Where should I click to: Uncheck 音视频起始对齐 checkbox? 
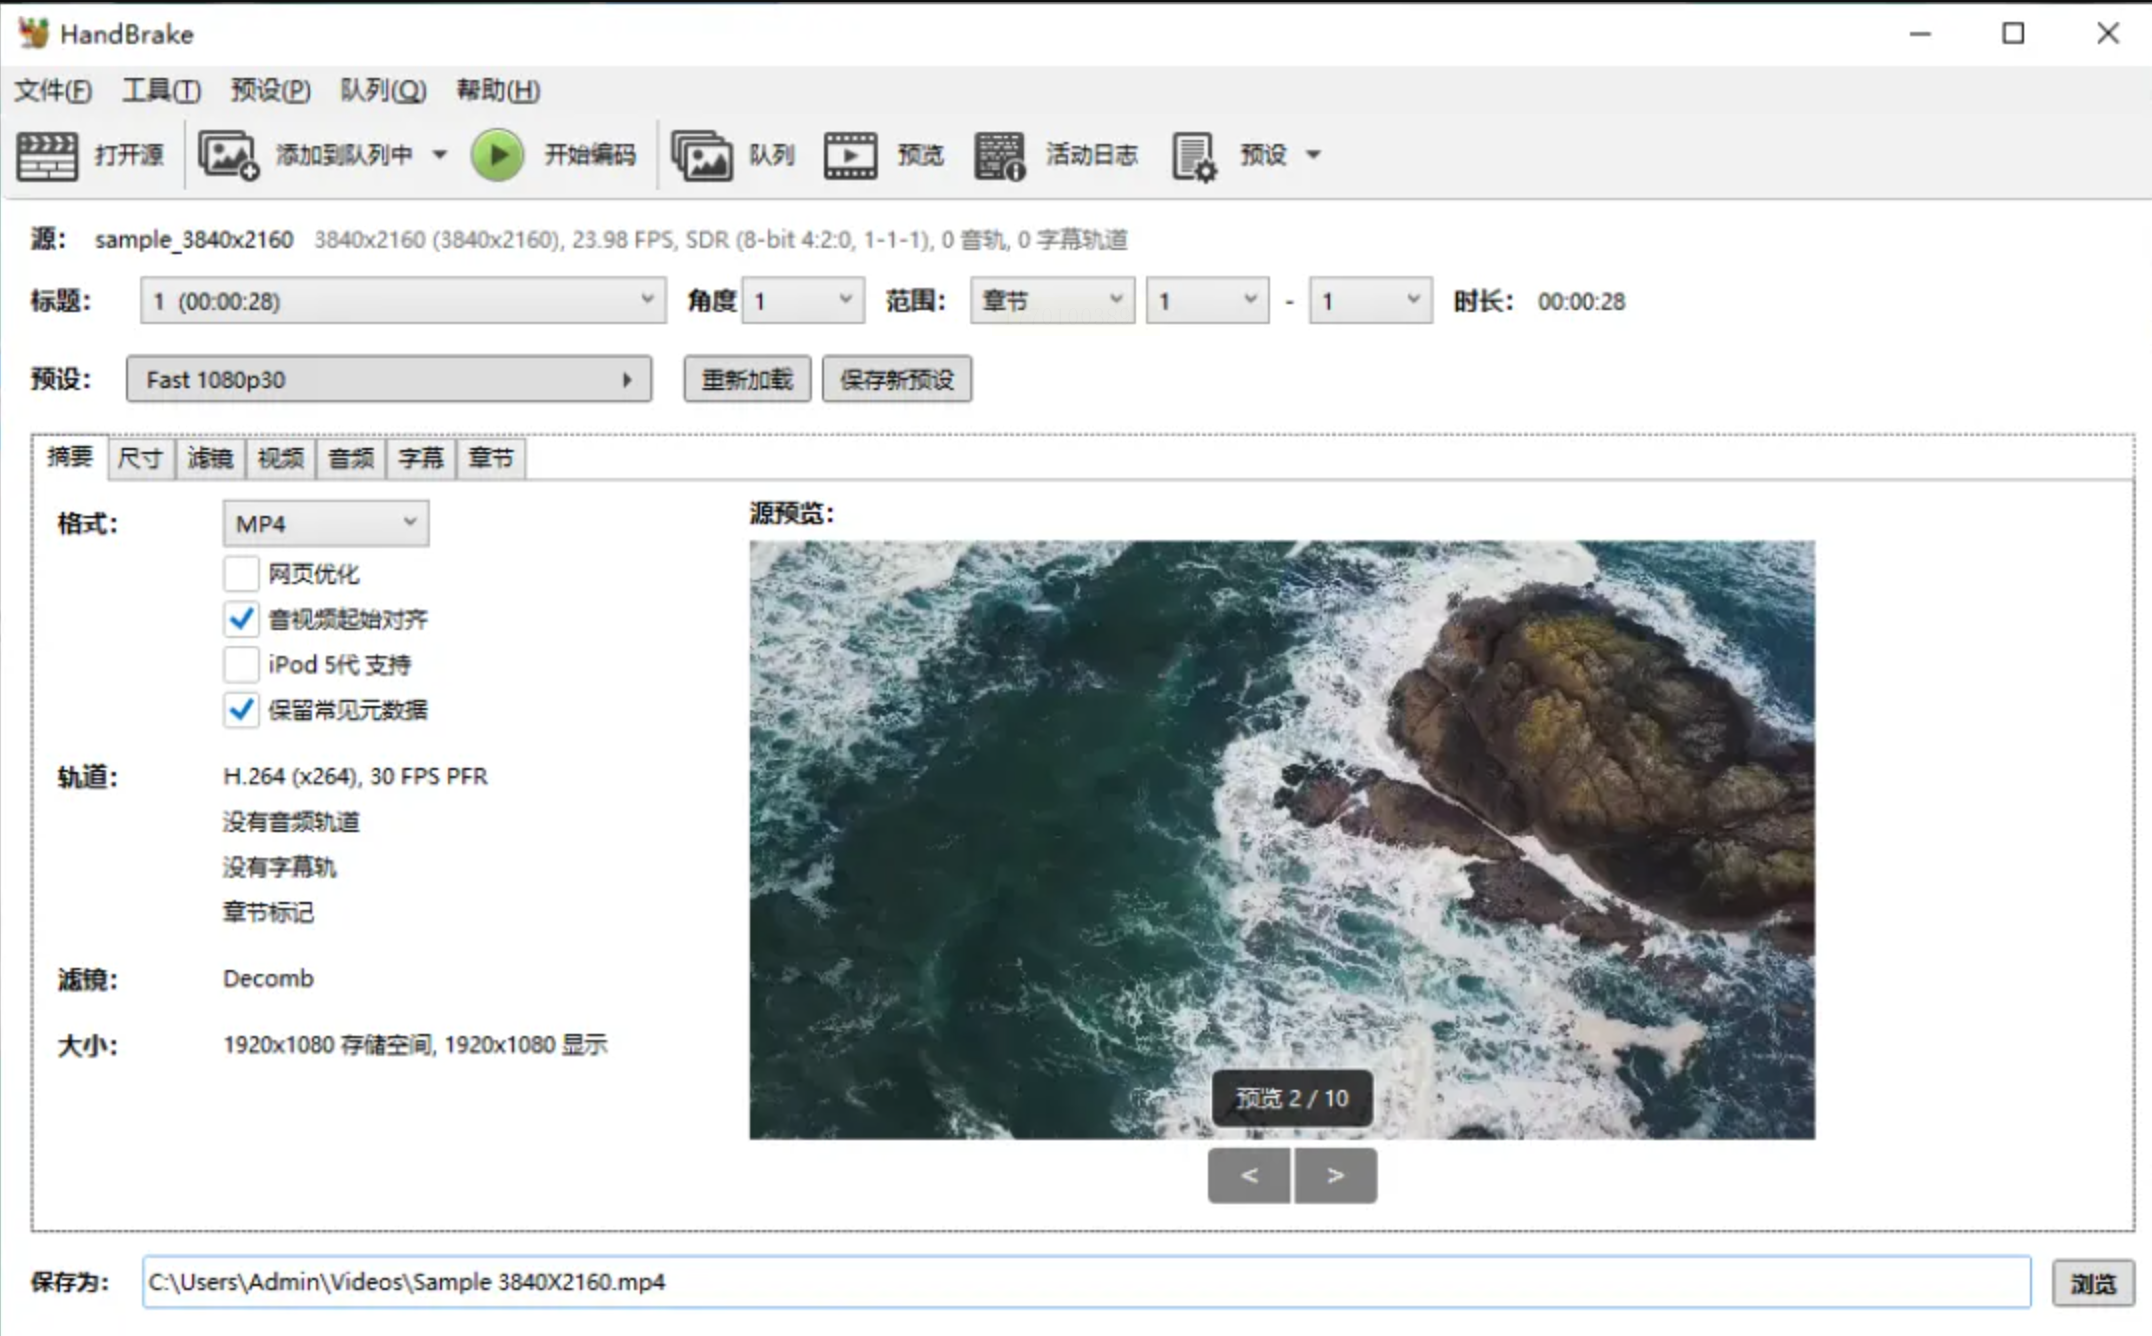(241, 619)
